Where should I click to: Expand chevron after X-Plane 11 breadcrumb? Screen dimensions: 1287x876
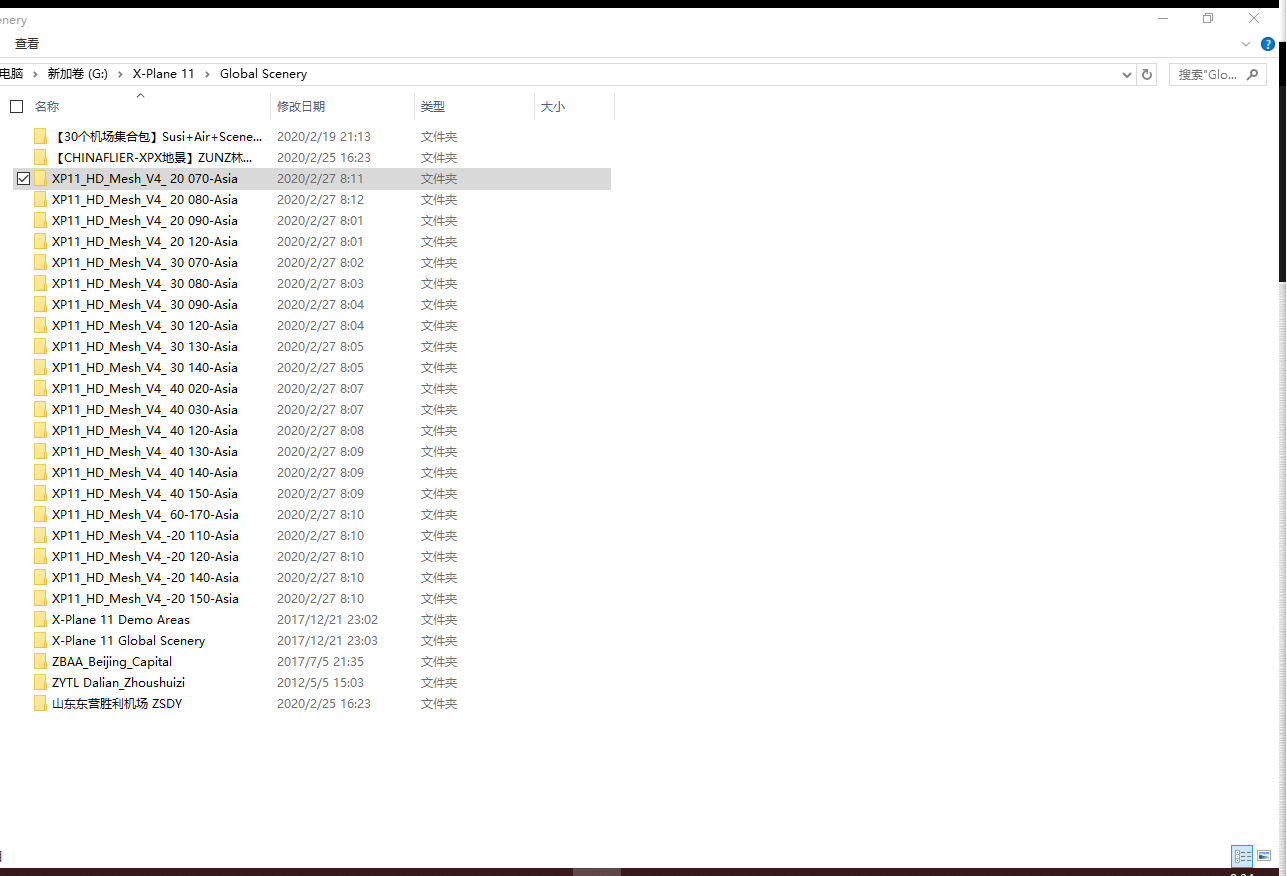coord(207,74)
